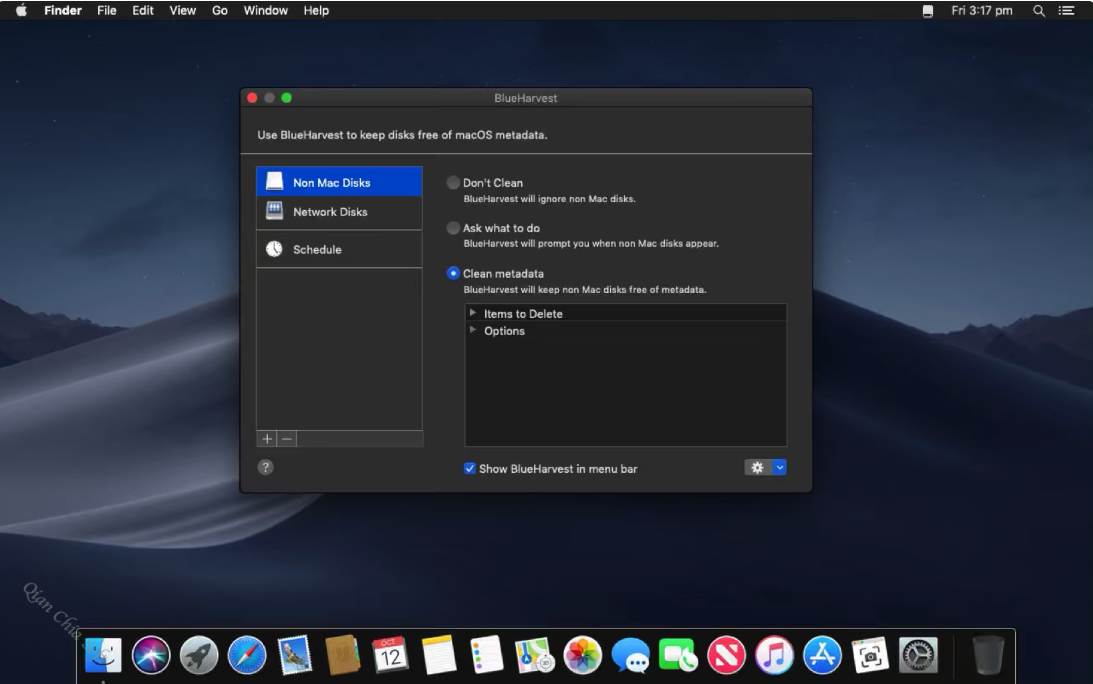Image resolution: width=1093 pixels, height=684 pixels.
Task: Open Calendar from the Dock
Action: [390, 655]
